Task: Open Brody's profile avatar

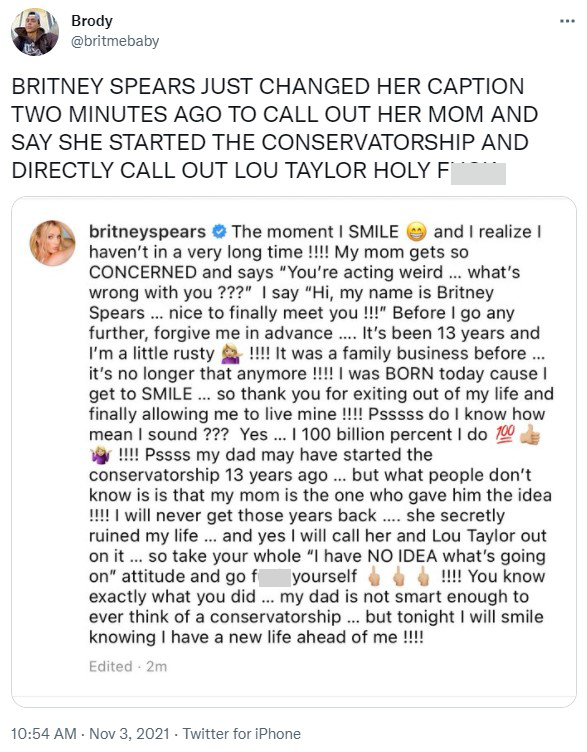Action: tap(35, 32)
